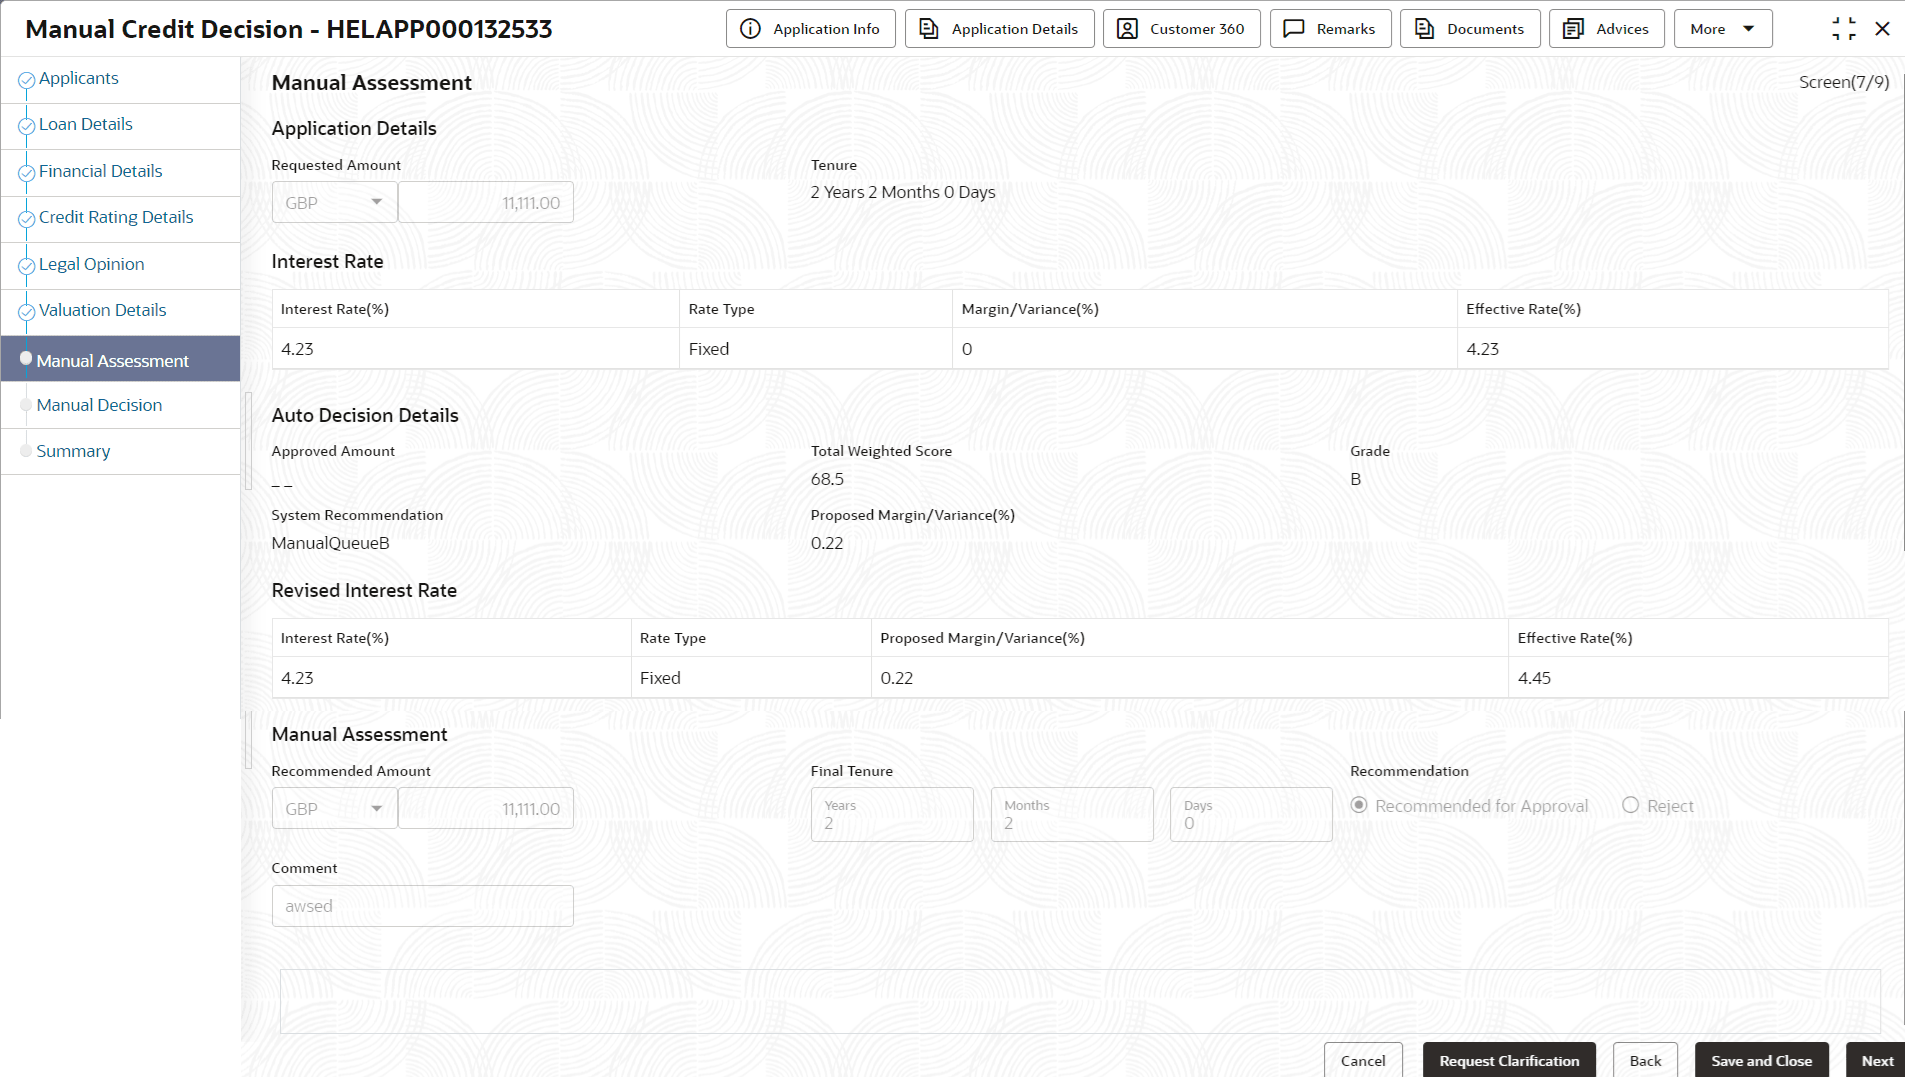The image size is (1905, 1083).
Task: Click the Cancel button
Action: click(1363, 1061)
